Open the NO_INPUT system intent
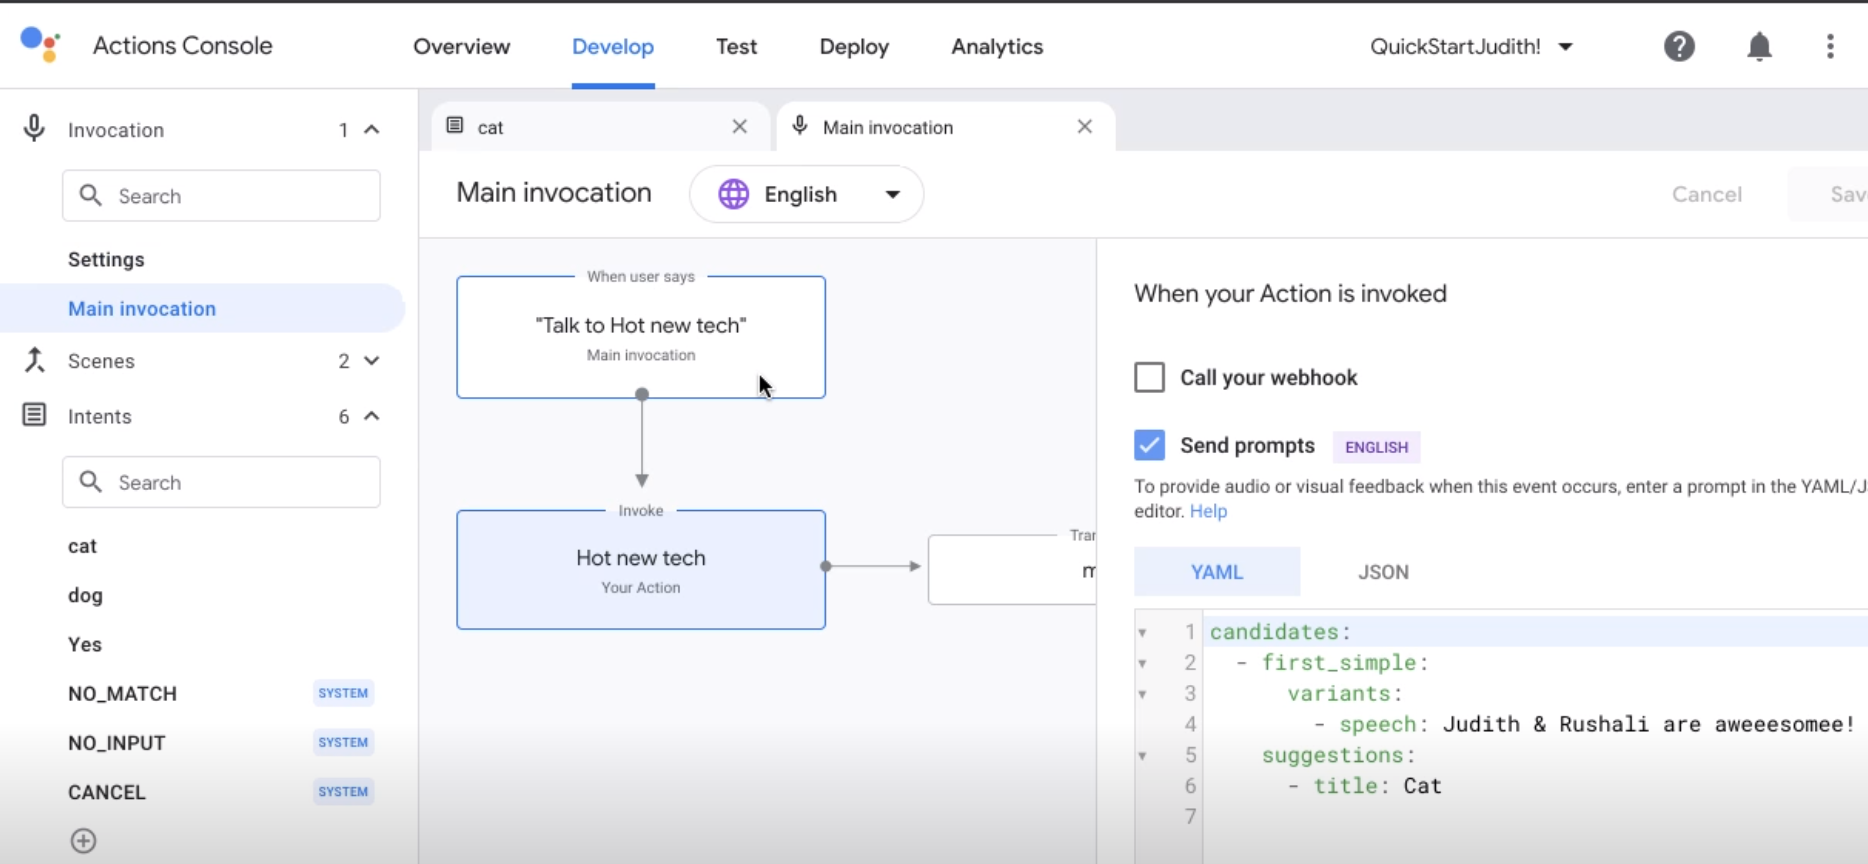 click(116, 743)
